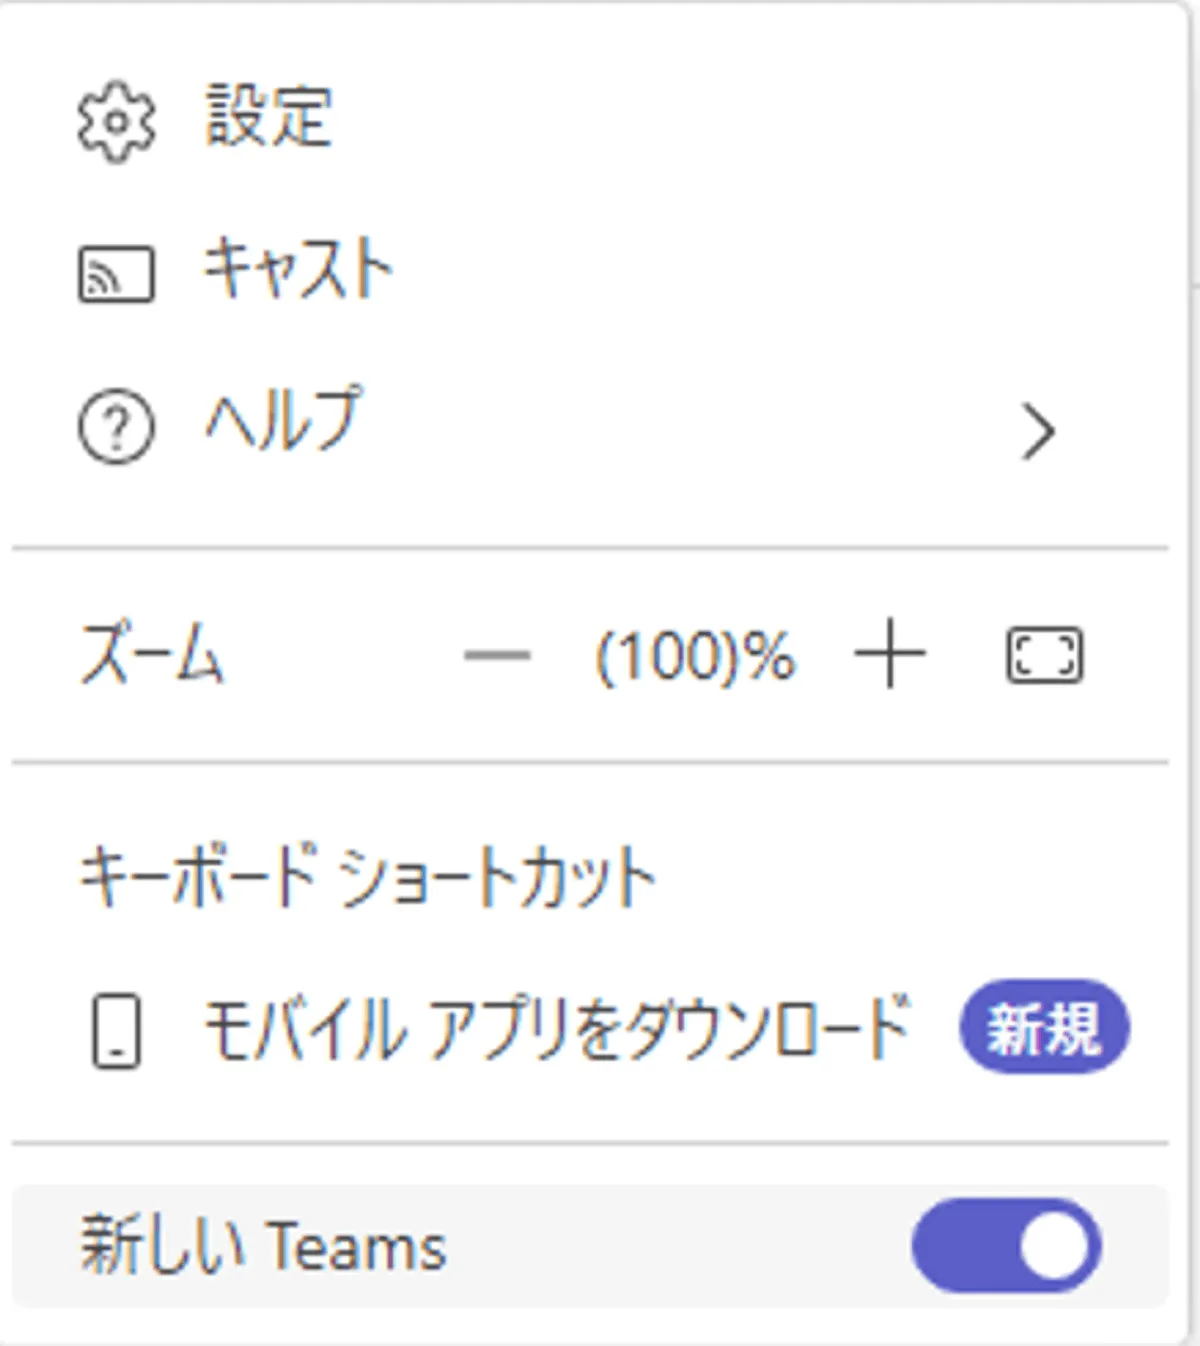Click the Cast screen icon
The image size is (1200, 1346).
pos(116,274)
